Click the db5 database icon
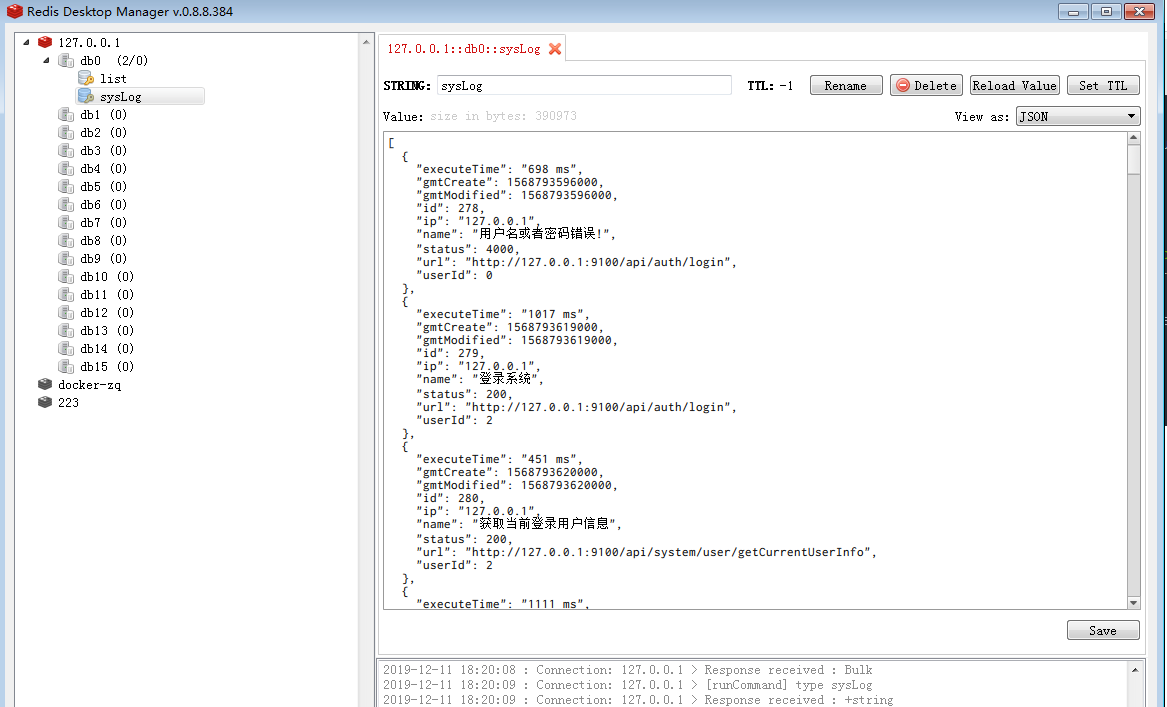 coord(66,187)
